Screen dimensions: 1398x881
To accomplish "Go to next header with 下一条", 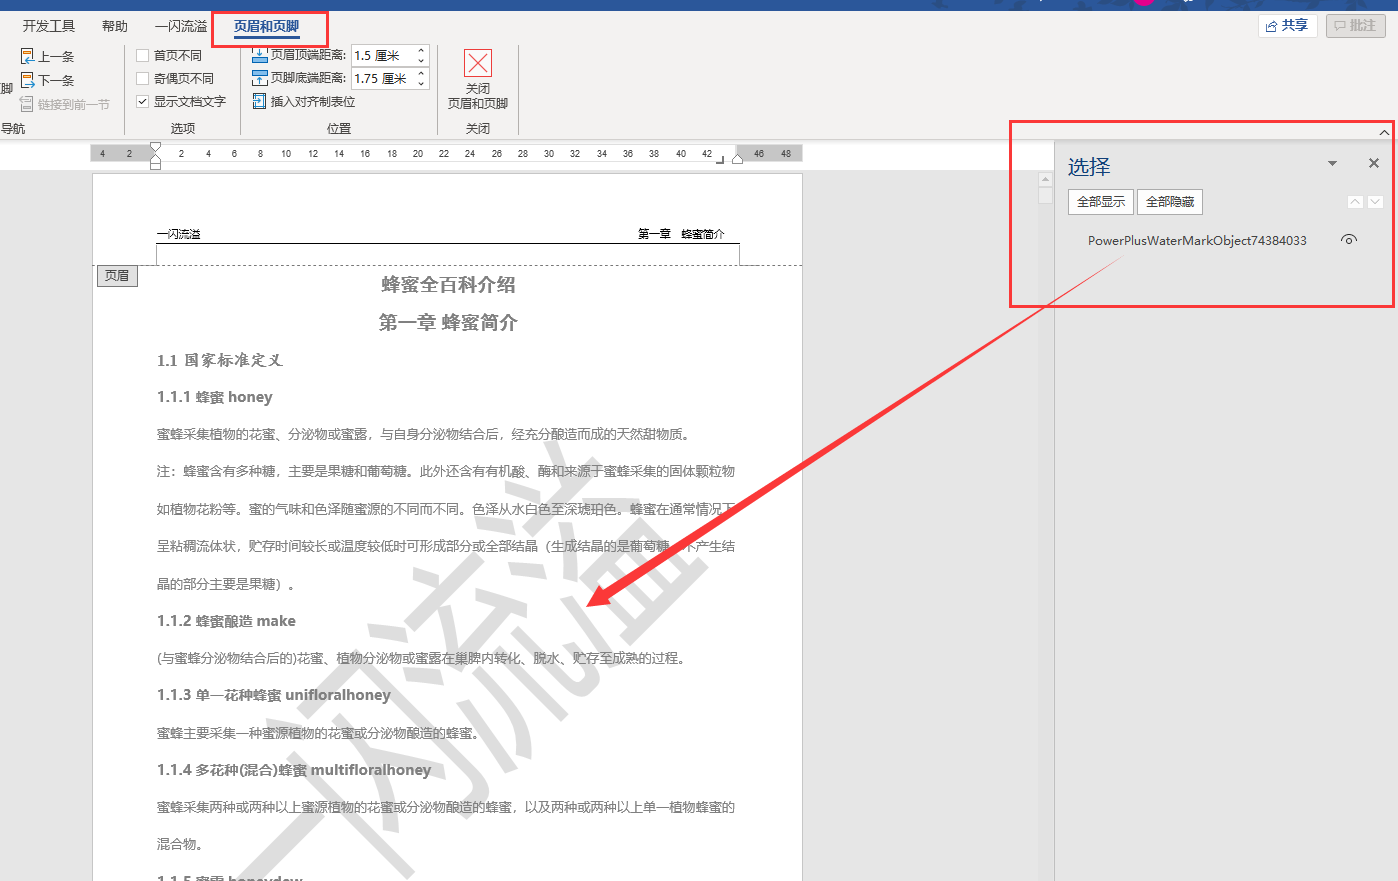I will point(47,80).
